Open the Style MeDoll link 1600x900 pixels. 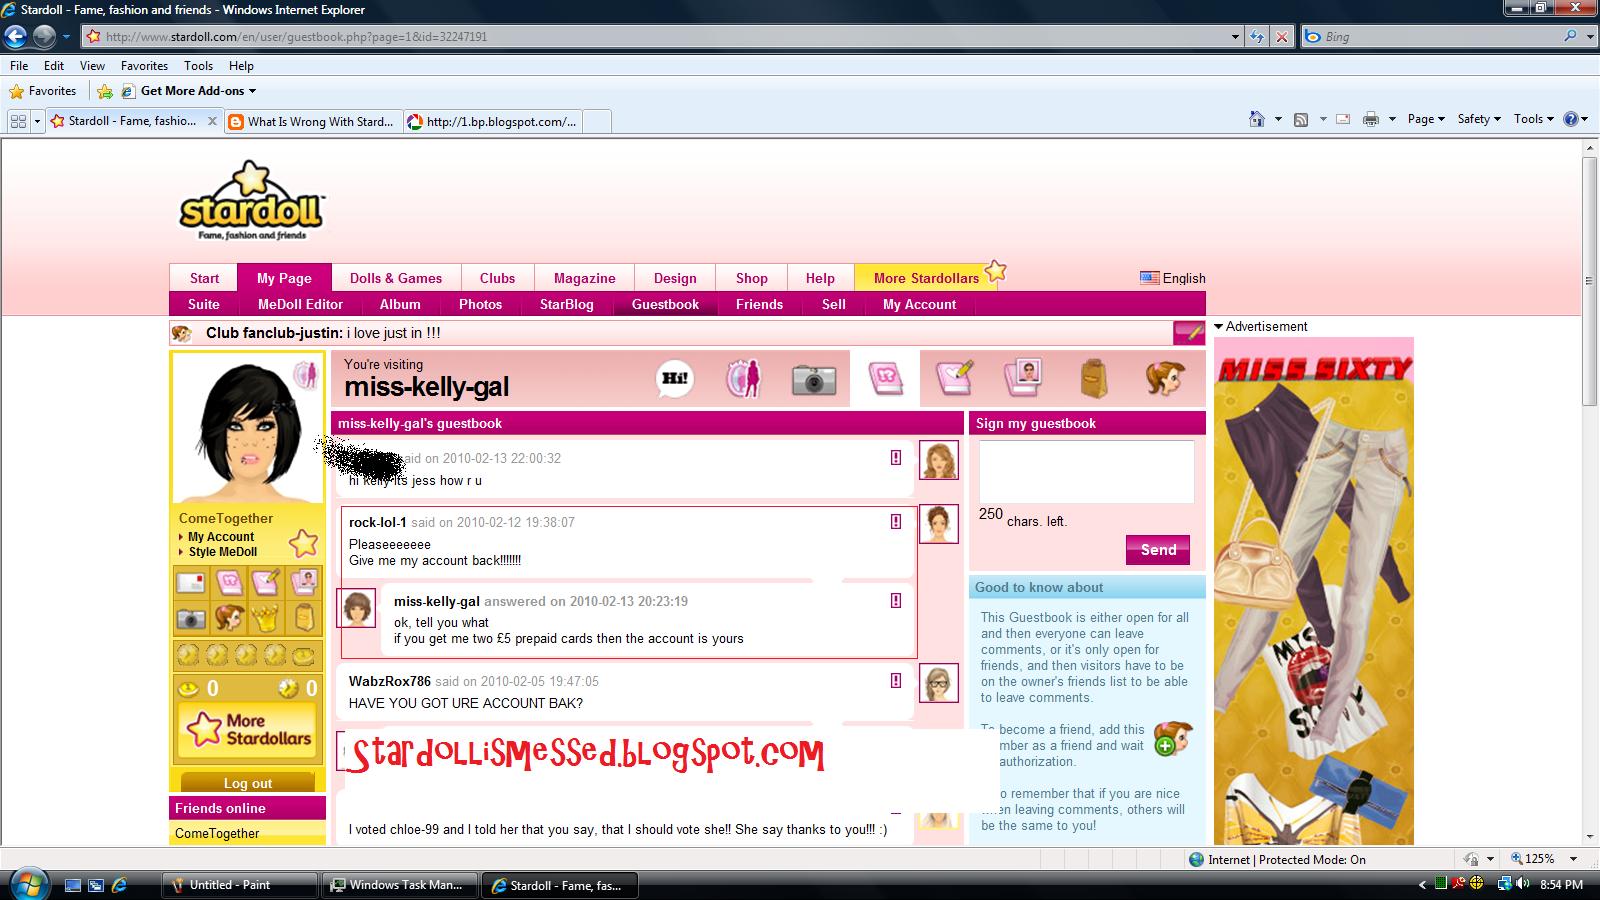point(223,552)
